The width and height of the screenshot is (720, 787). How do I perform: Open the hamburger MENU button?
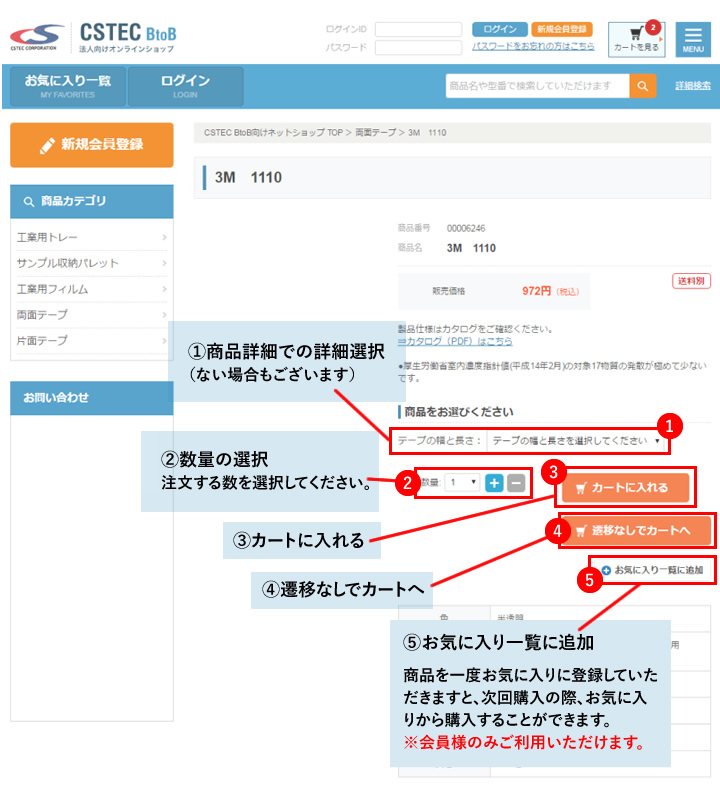(x=693, y=39)
